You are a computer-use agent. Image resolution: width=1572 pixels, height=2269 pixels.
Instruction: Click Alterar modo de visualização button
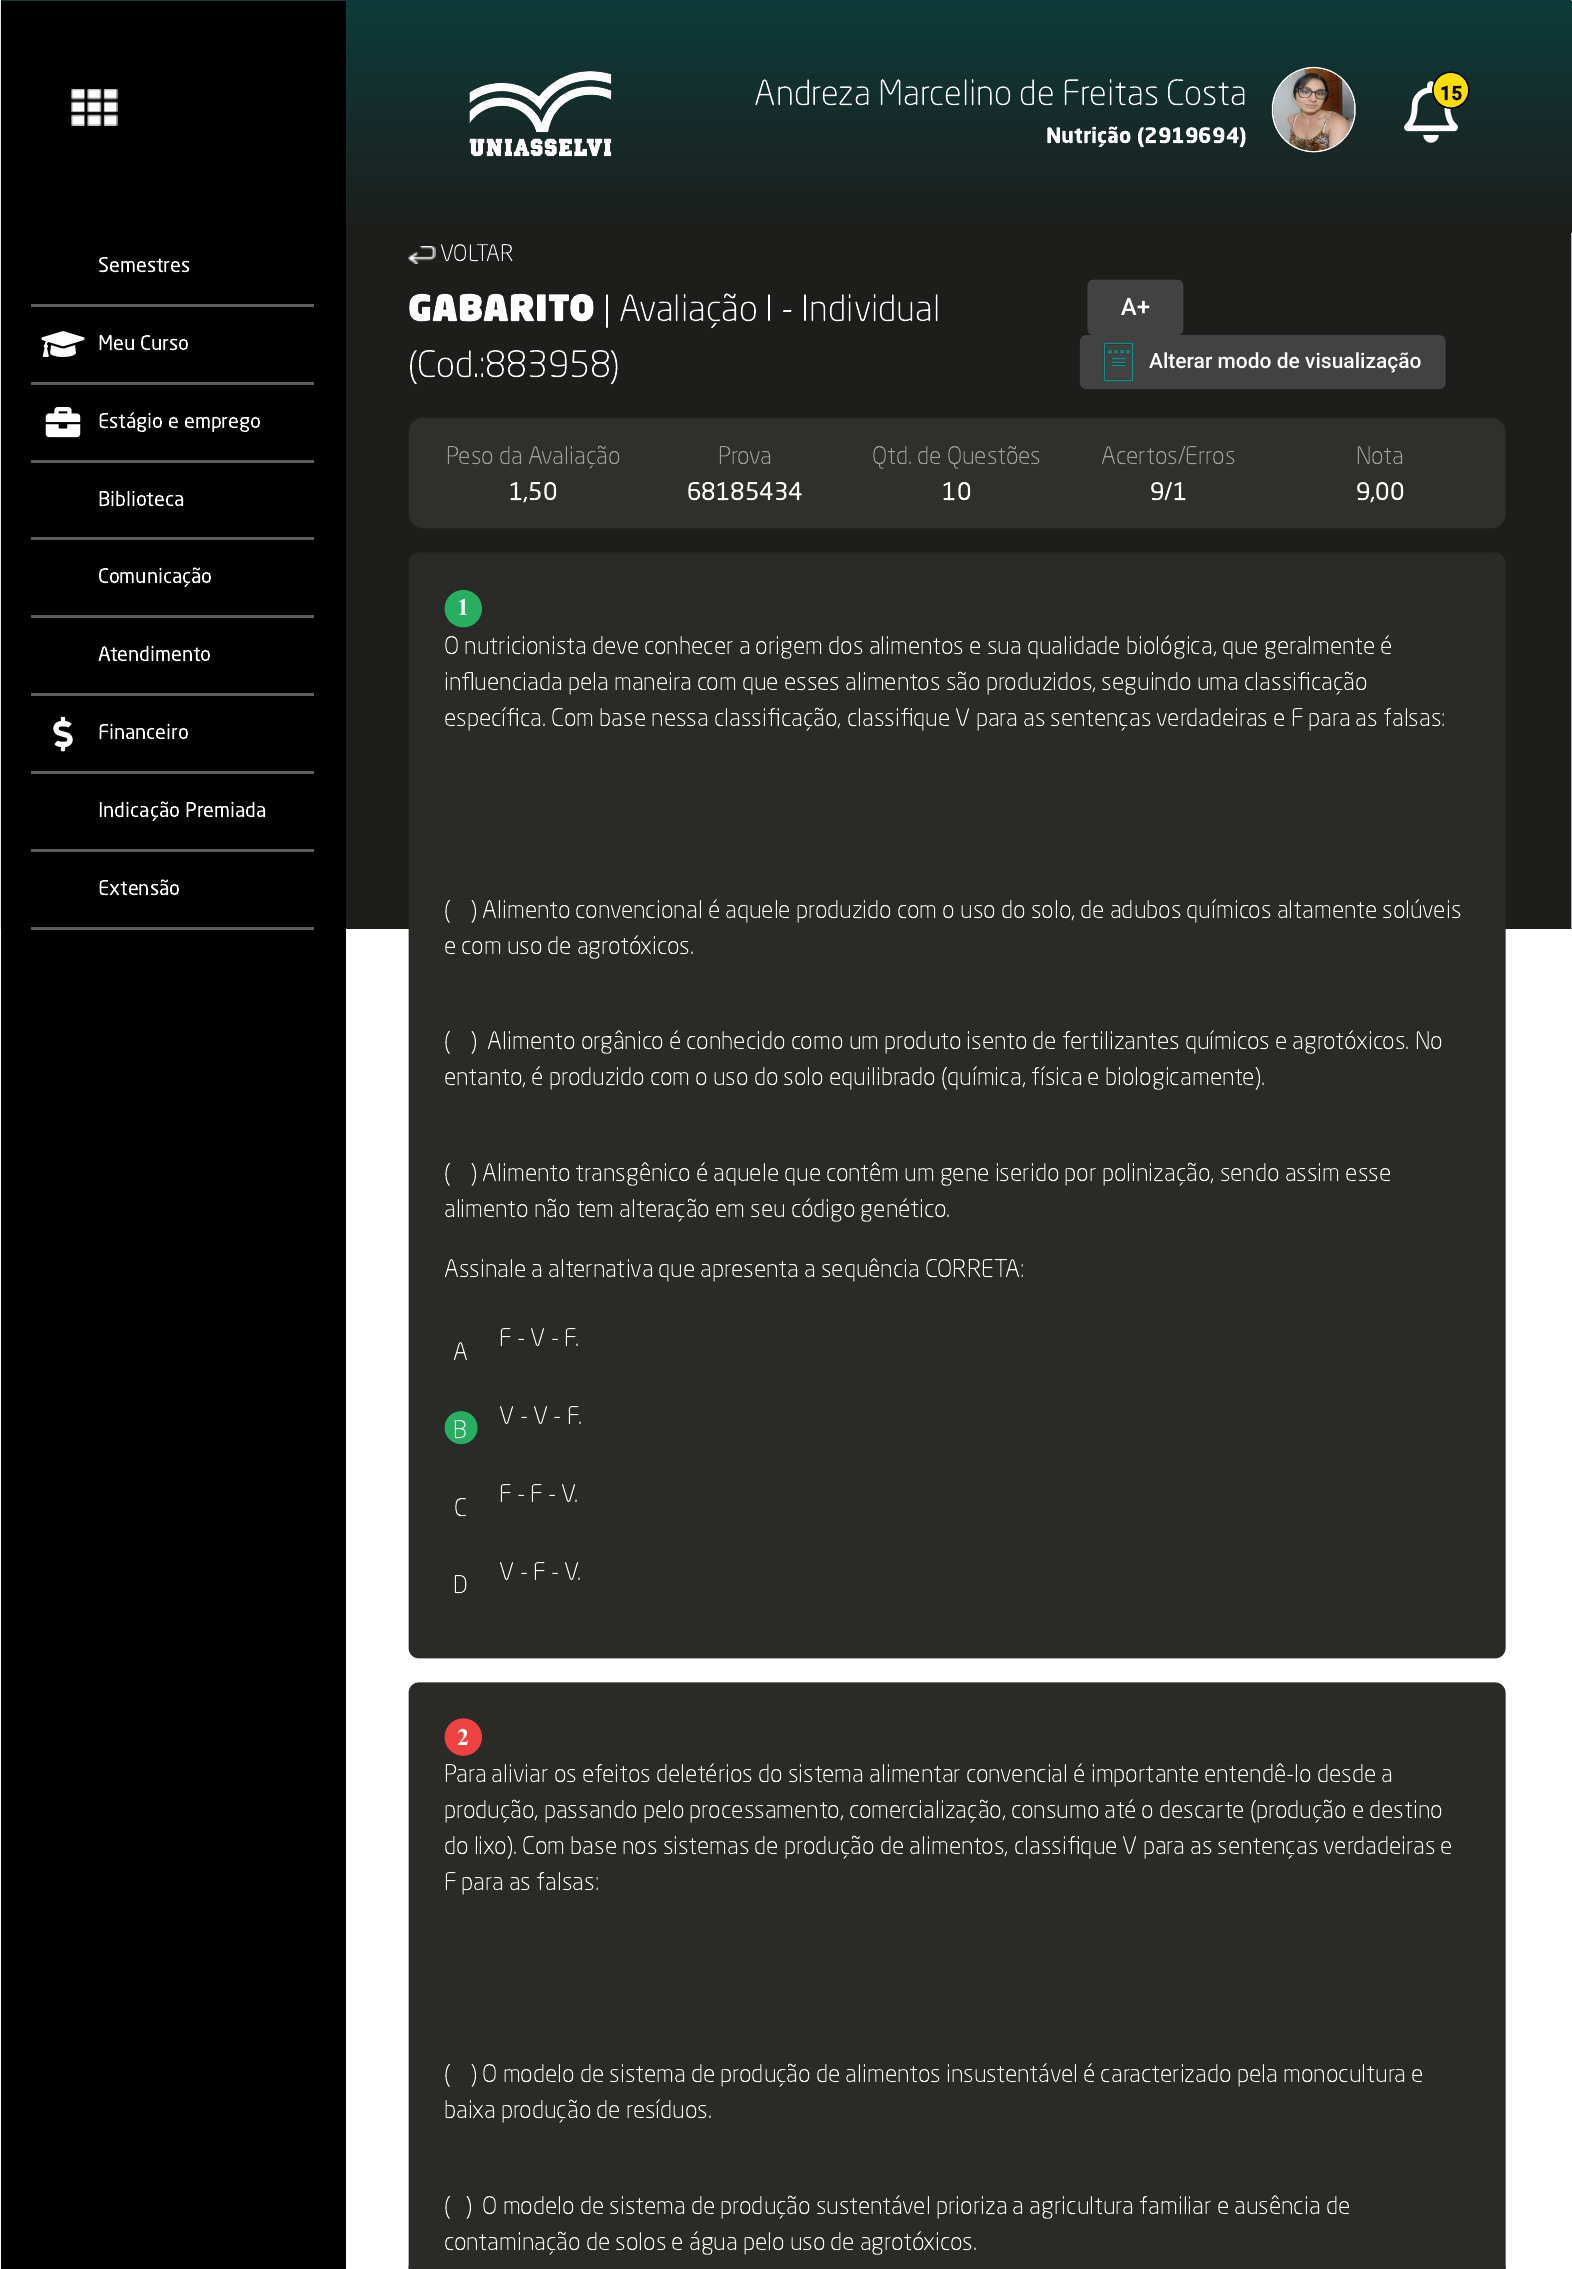pos(1262,362)
